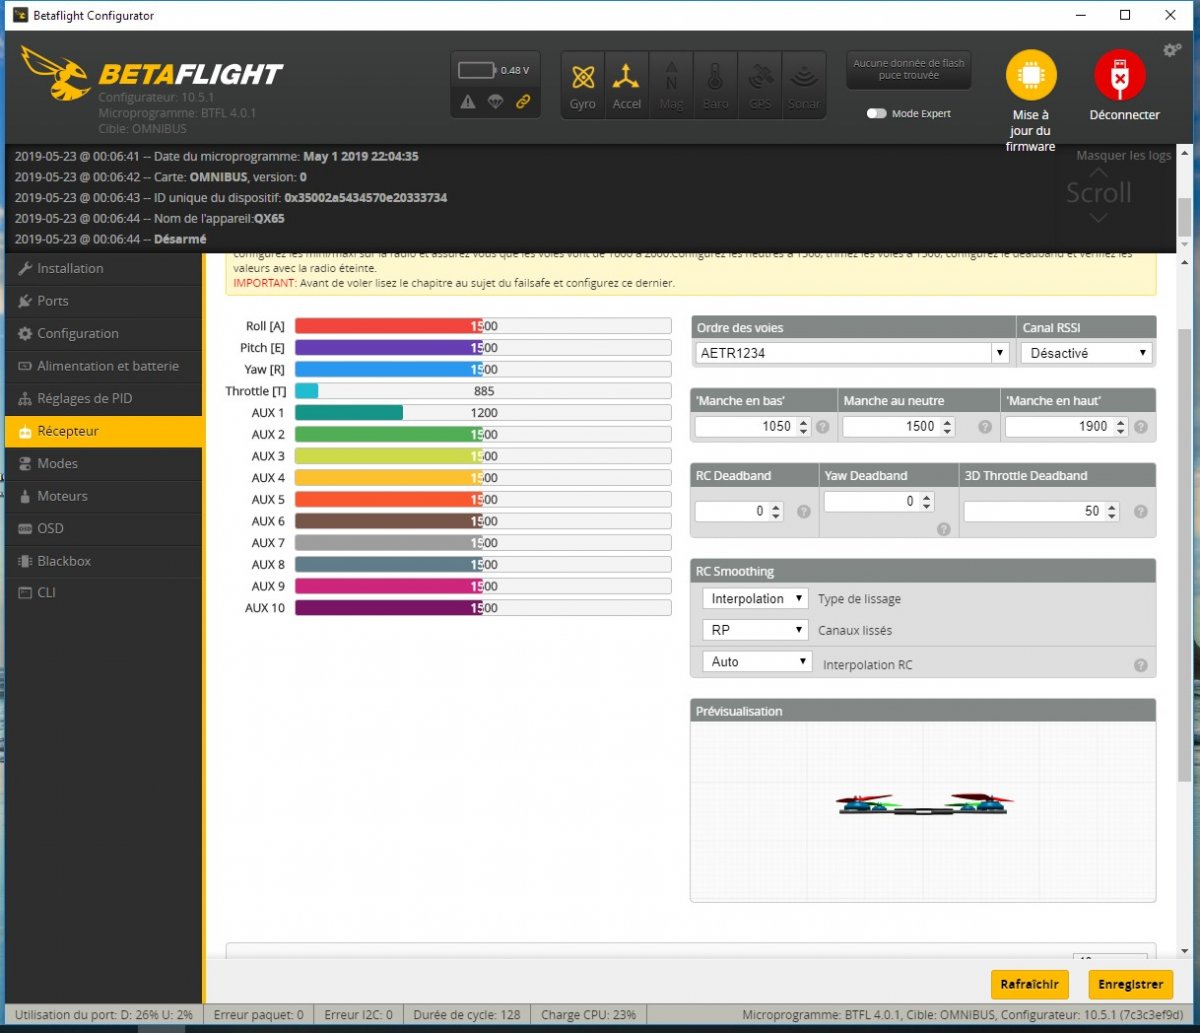Click the battery voltage indicator icon
Viewport: 1200px width, 1033px height.
tap(477, 71)
